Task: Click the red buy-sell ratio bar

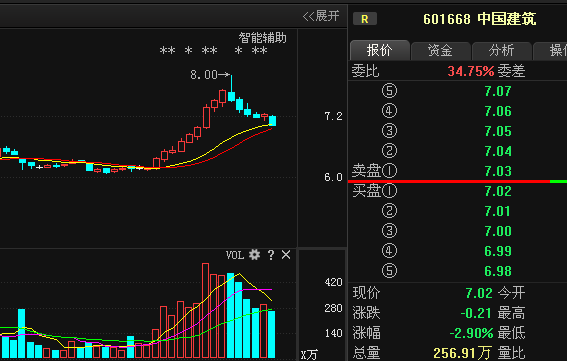Action: 449,181
